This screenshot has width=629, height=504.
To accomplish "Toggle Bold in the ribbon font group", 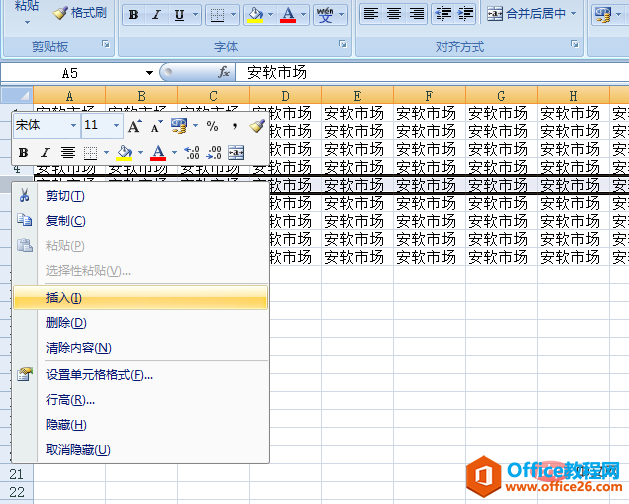I will (x=132, y=15).
